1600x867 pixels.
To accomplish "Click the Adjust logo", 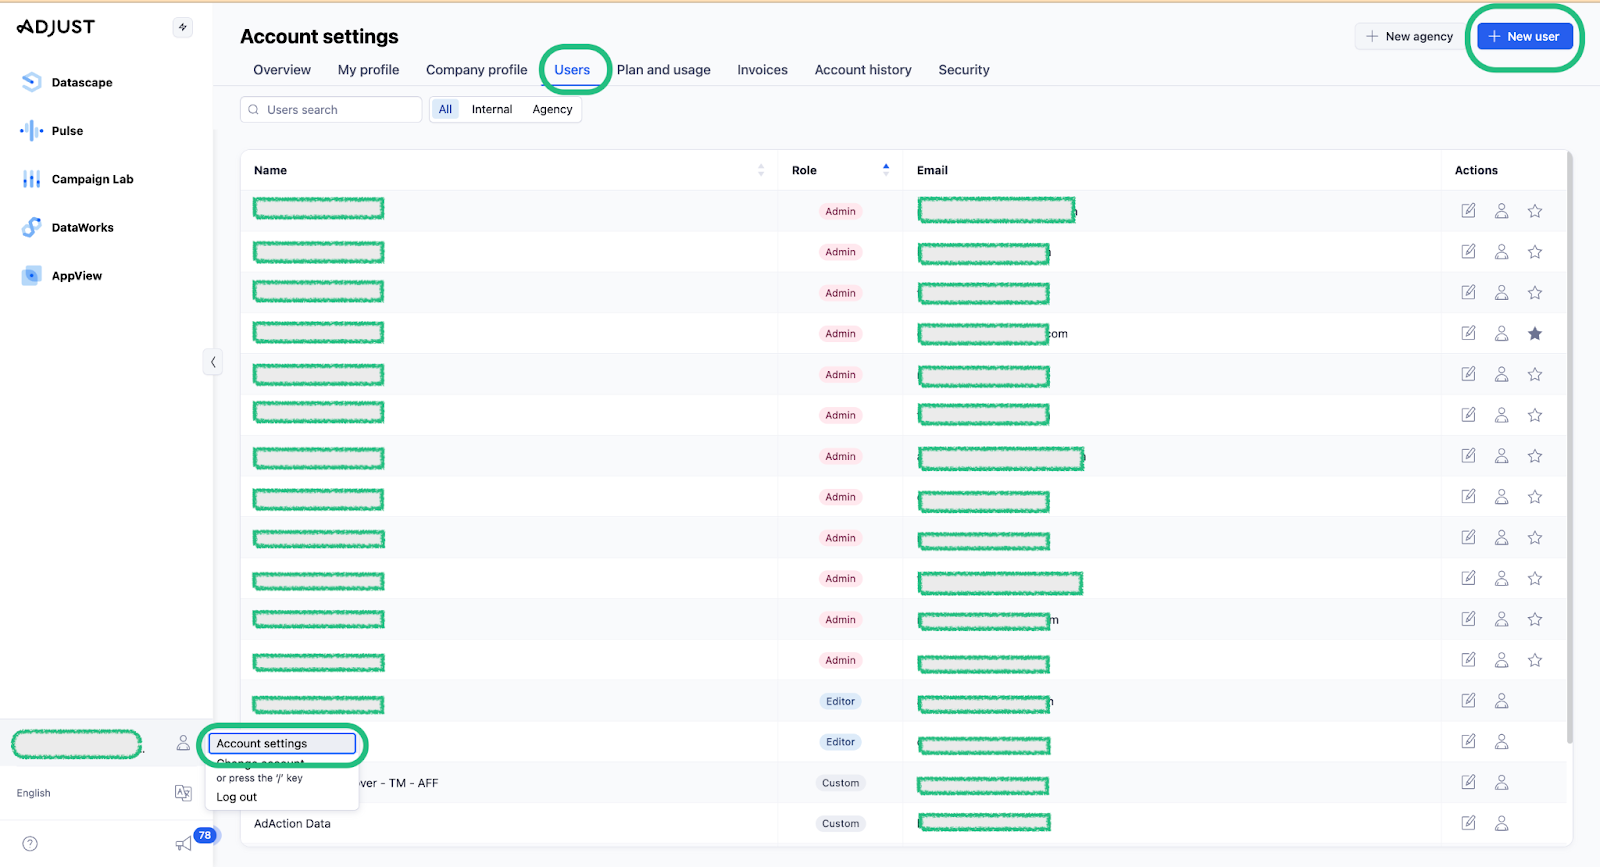I will [56, 27].
